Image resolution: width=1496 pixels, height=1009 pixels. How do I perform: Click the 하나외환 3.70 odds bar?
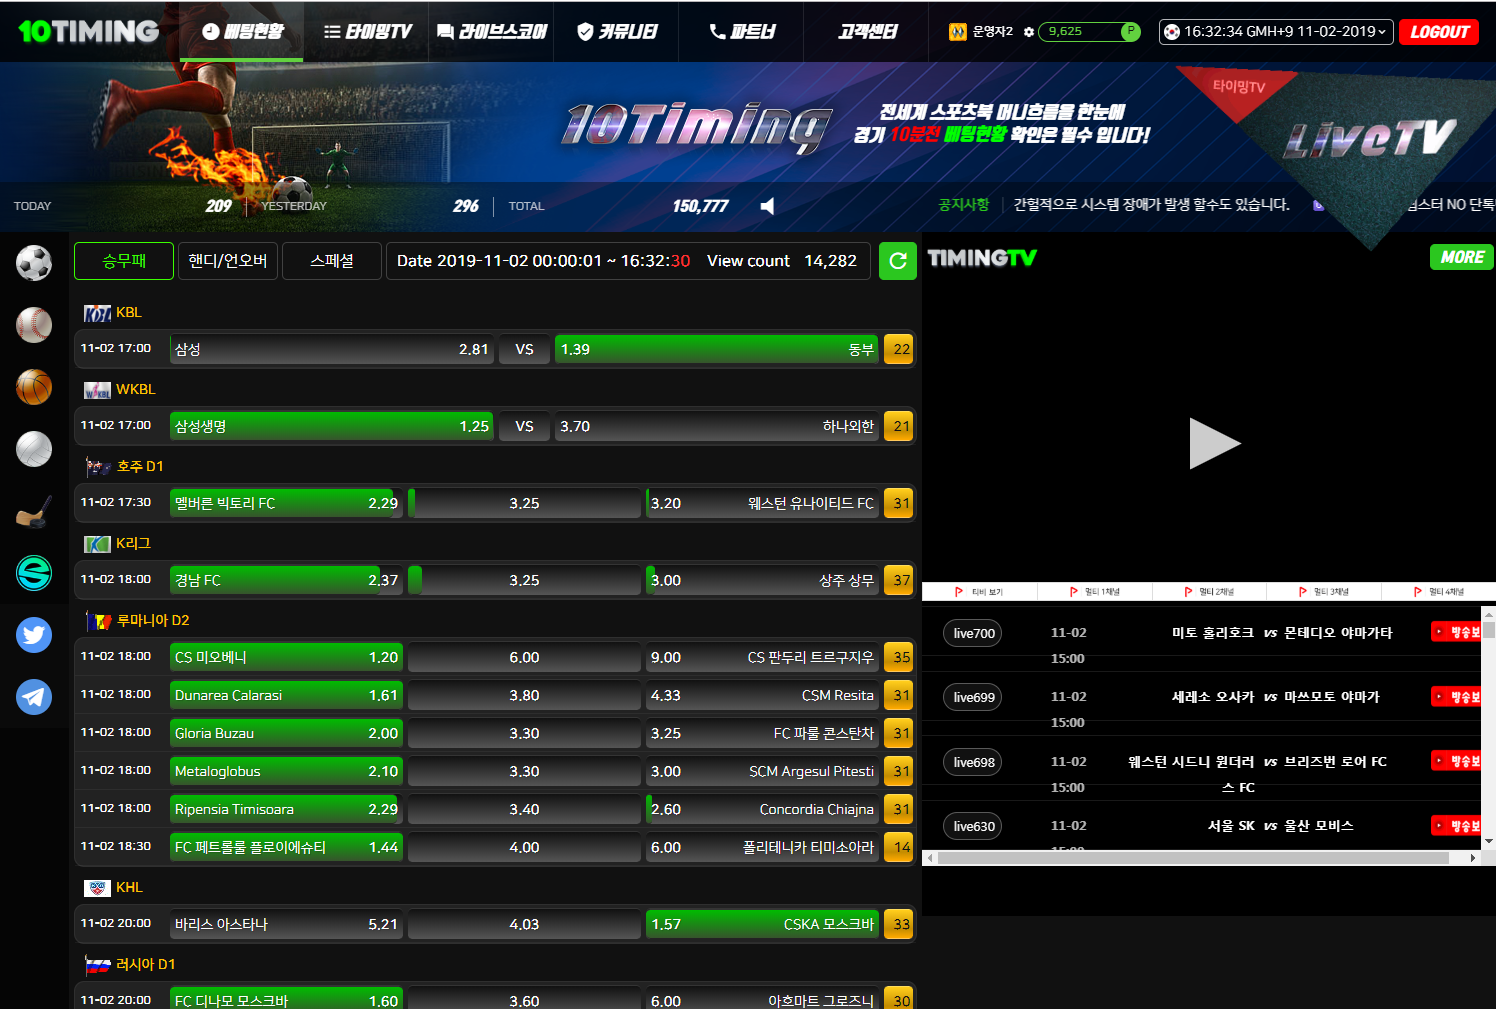click(x=716, y=426)
